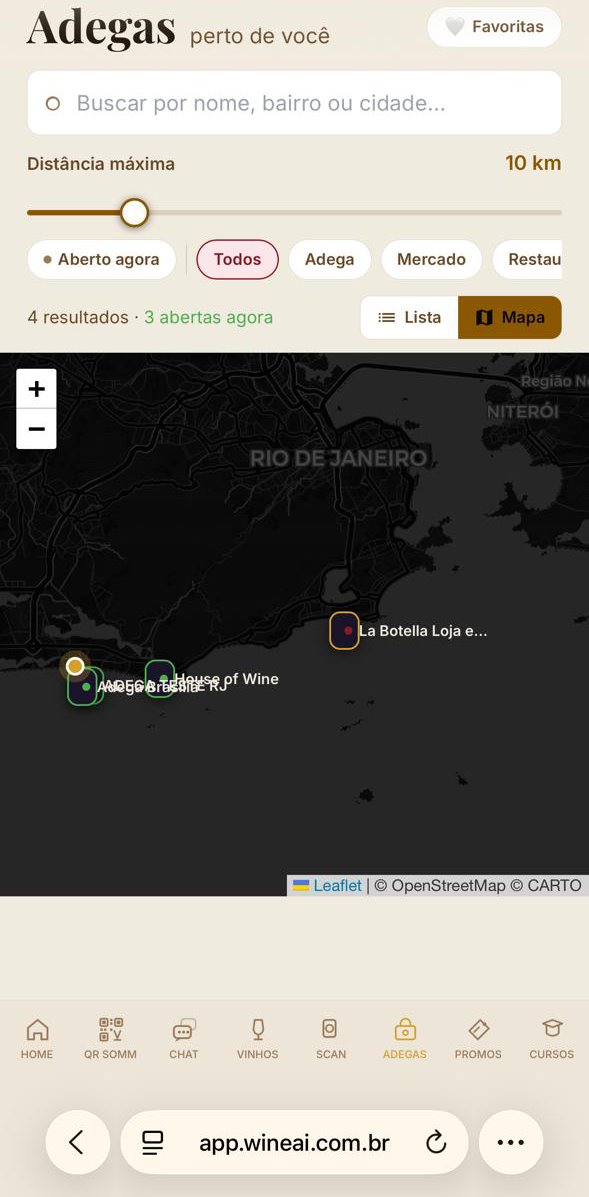The height and width of the screenshot is (1197, 589).
Task: Open the Leaflet attribution link
Action: point(329,886)
